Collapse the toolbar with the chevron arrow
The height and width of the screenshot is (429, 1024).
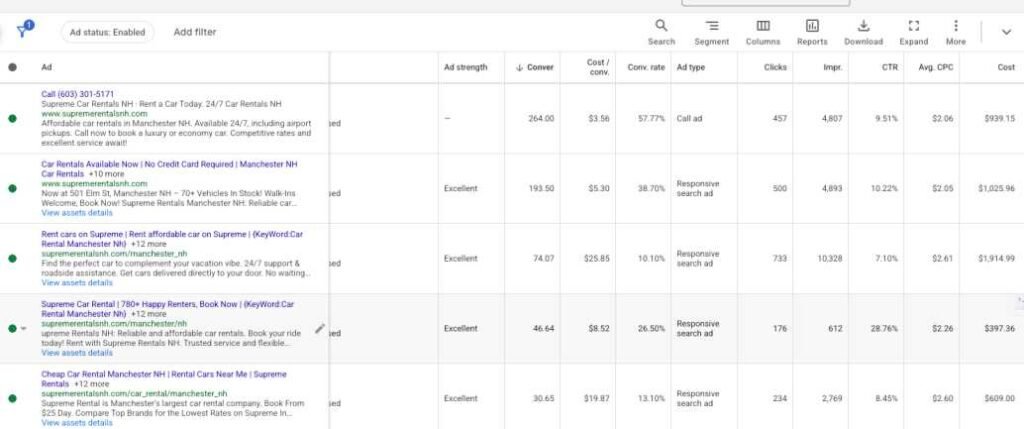[1006, 32]
